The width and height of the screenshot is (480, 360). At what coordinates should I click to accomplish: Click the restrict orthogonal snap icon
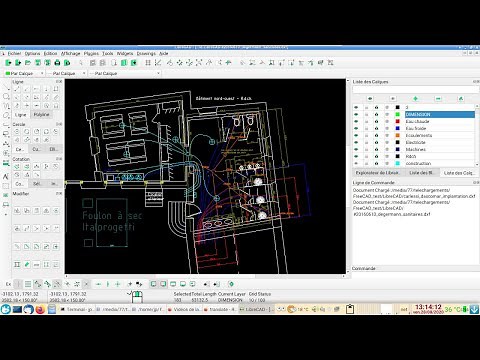coord(118,284)
